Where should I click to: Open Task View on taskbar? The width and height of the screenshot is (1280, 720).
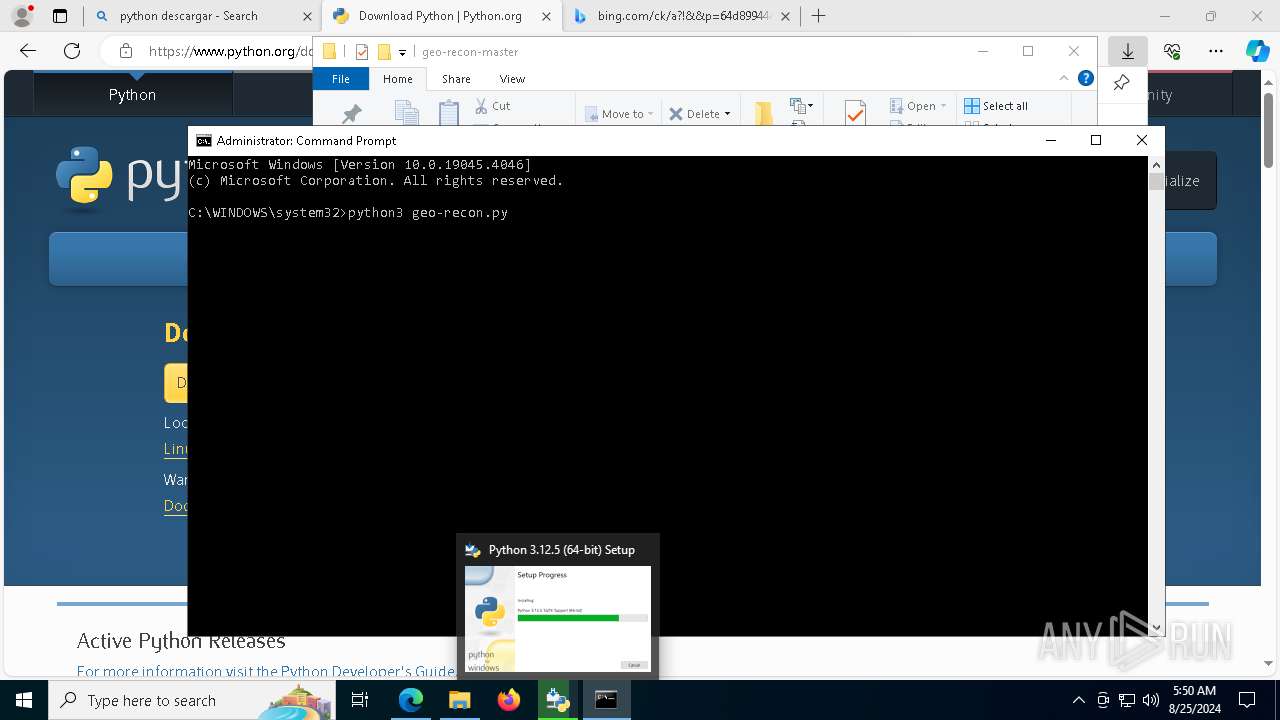point(360,700)
